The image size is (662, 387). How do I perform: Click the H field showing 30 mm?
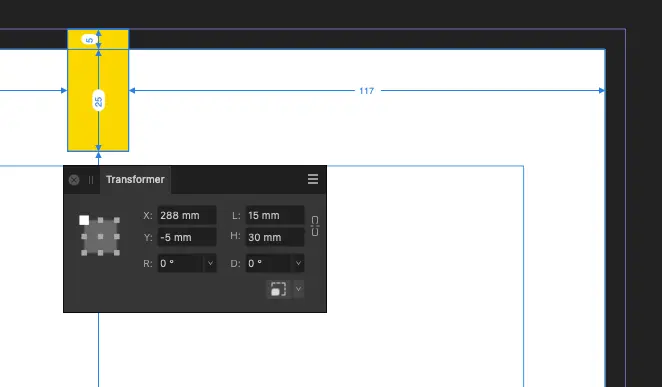click(275, 237)
